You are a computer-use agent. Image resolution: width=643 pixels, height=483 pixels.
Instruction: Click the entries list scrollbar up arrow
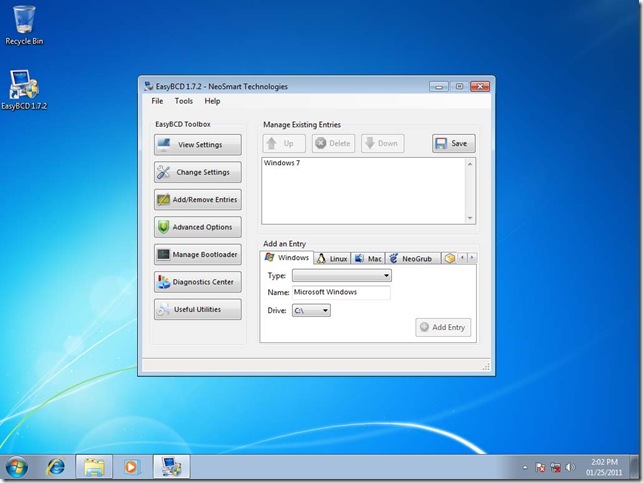470,164
